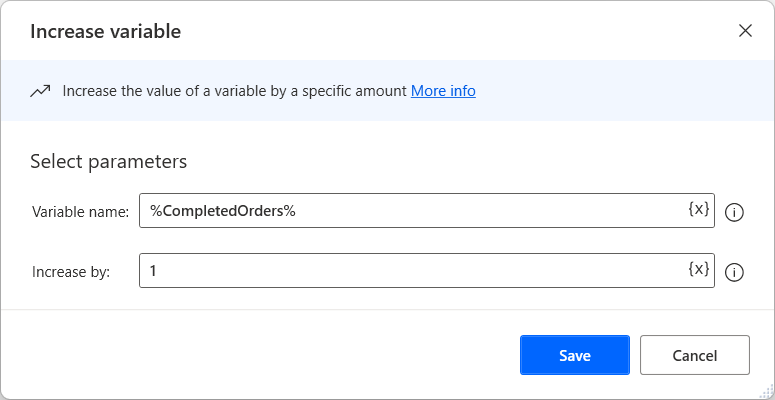The image size is (775, 400).
Task: Open variable picker in Increase by field
Action: 699,270
